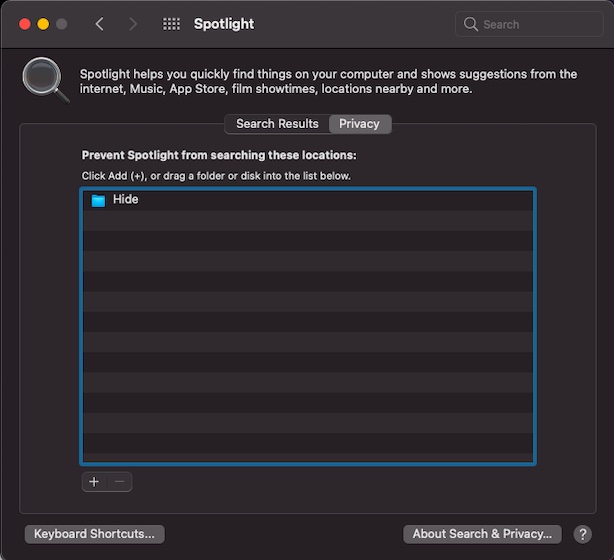Switch to the Search Results tab

click(277, 124)
